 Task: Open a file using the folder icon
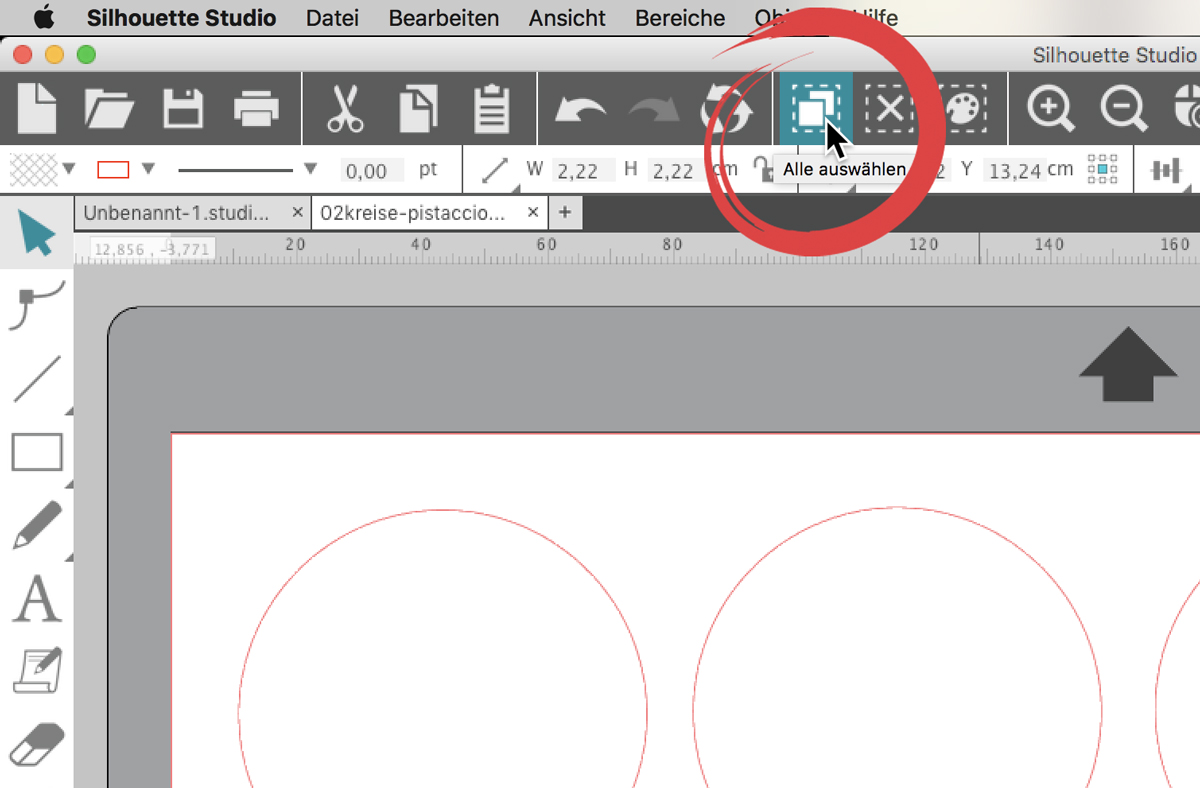pyautogui.click(x=109, y=109)
